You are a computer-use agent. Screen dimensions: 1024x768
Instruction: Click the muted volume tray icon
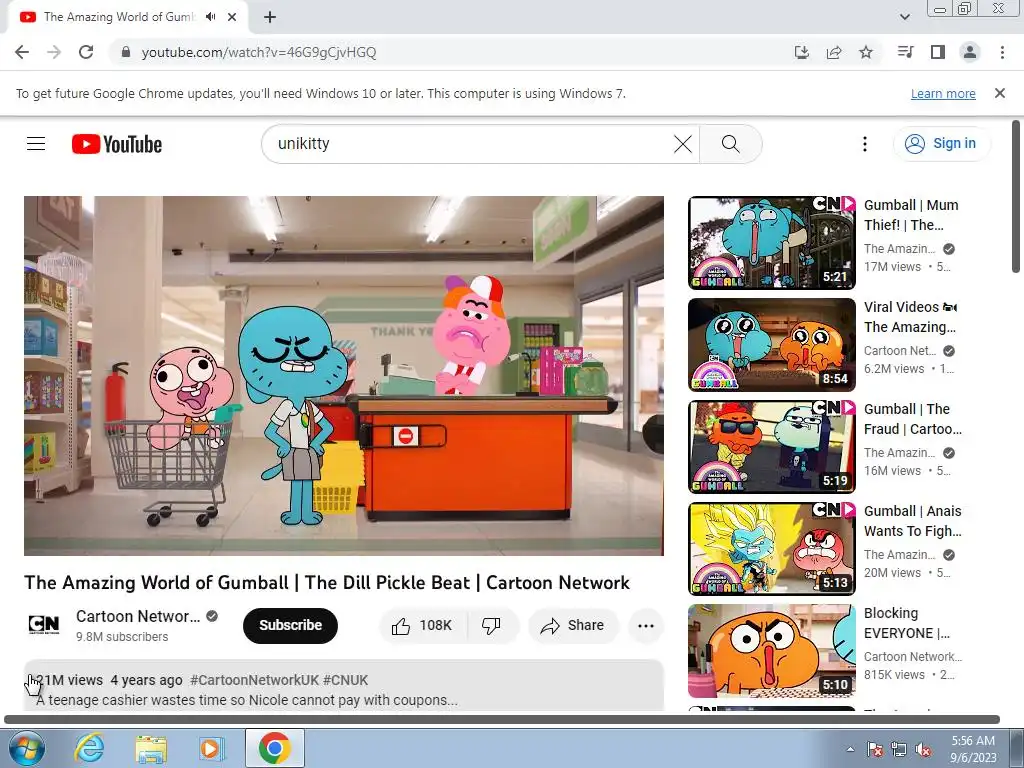(923, 749)
